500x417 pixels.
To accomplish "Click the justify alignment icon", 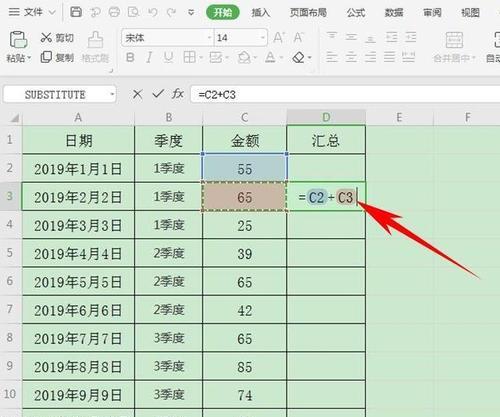I will pyautogui.click(x=389, y=57).
